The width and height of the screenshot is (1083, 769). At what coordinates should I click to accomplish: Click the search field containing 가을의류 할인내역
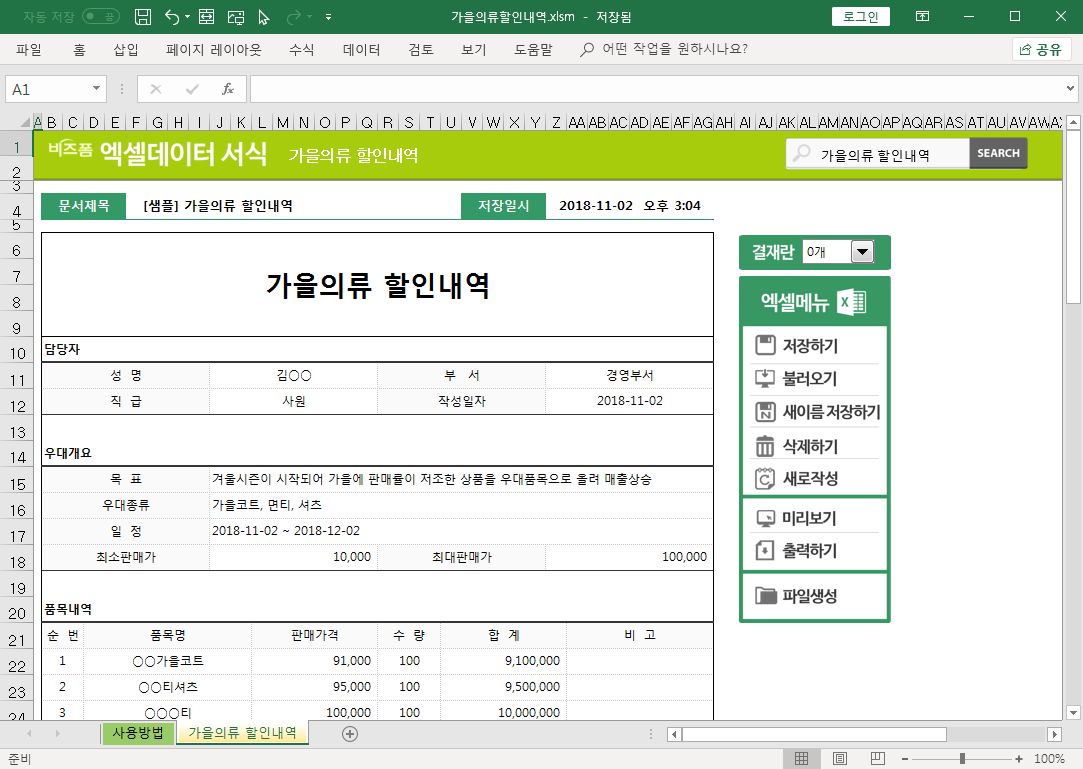click(880, 154)
